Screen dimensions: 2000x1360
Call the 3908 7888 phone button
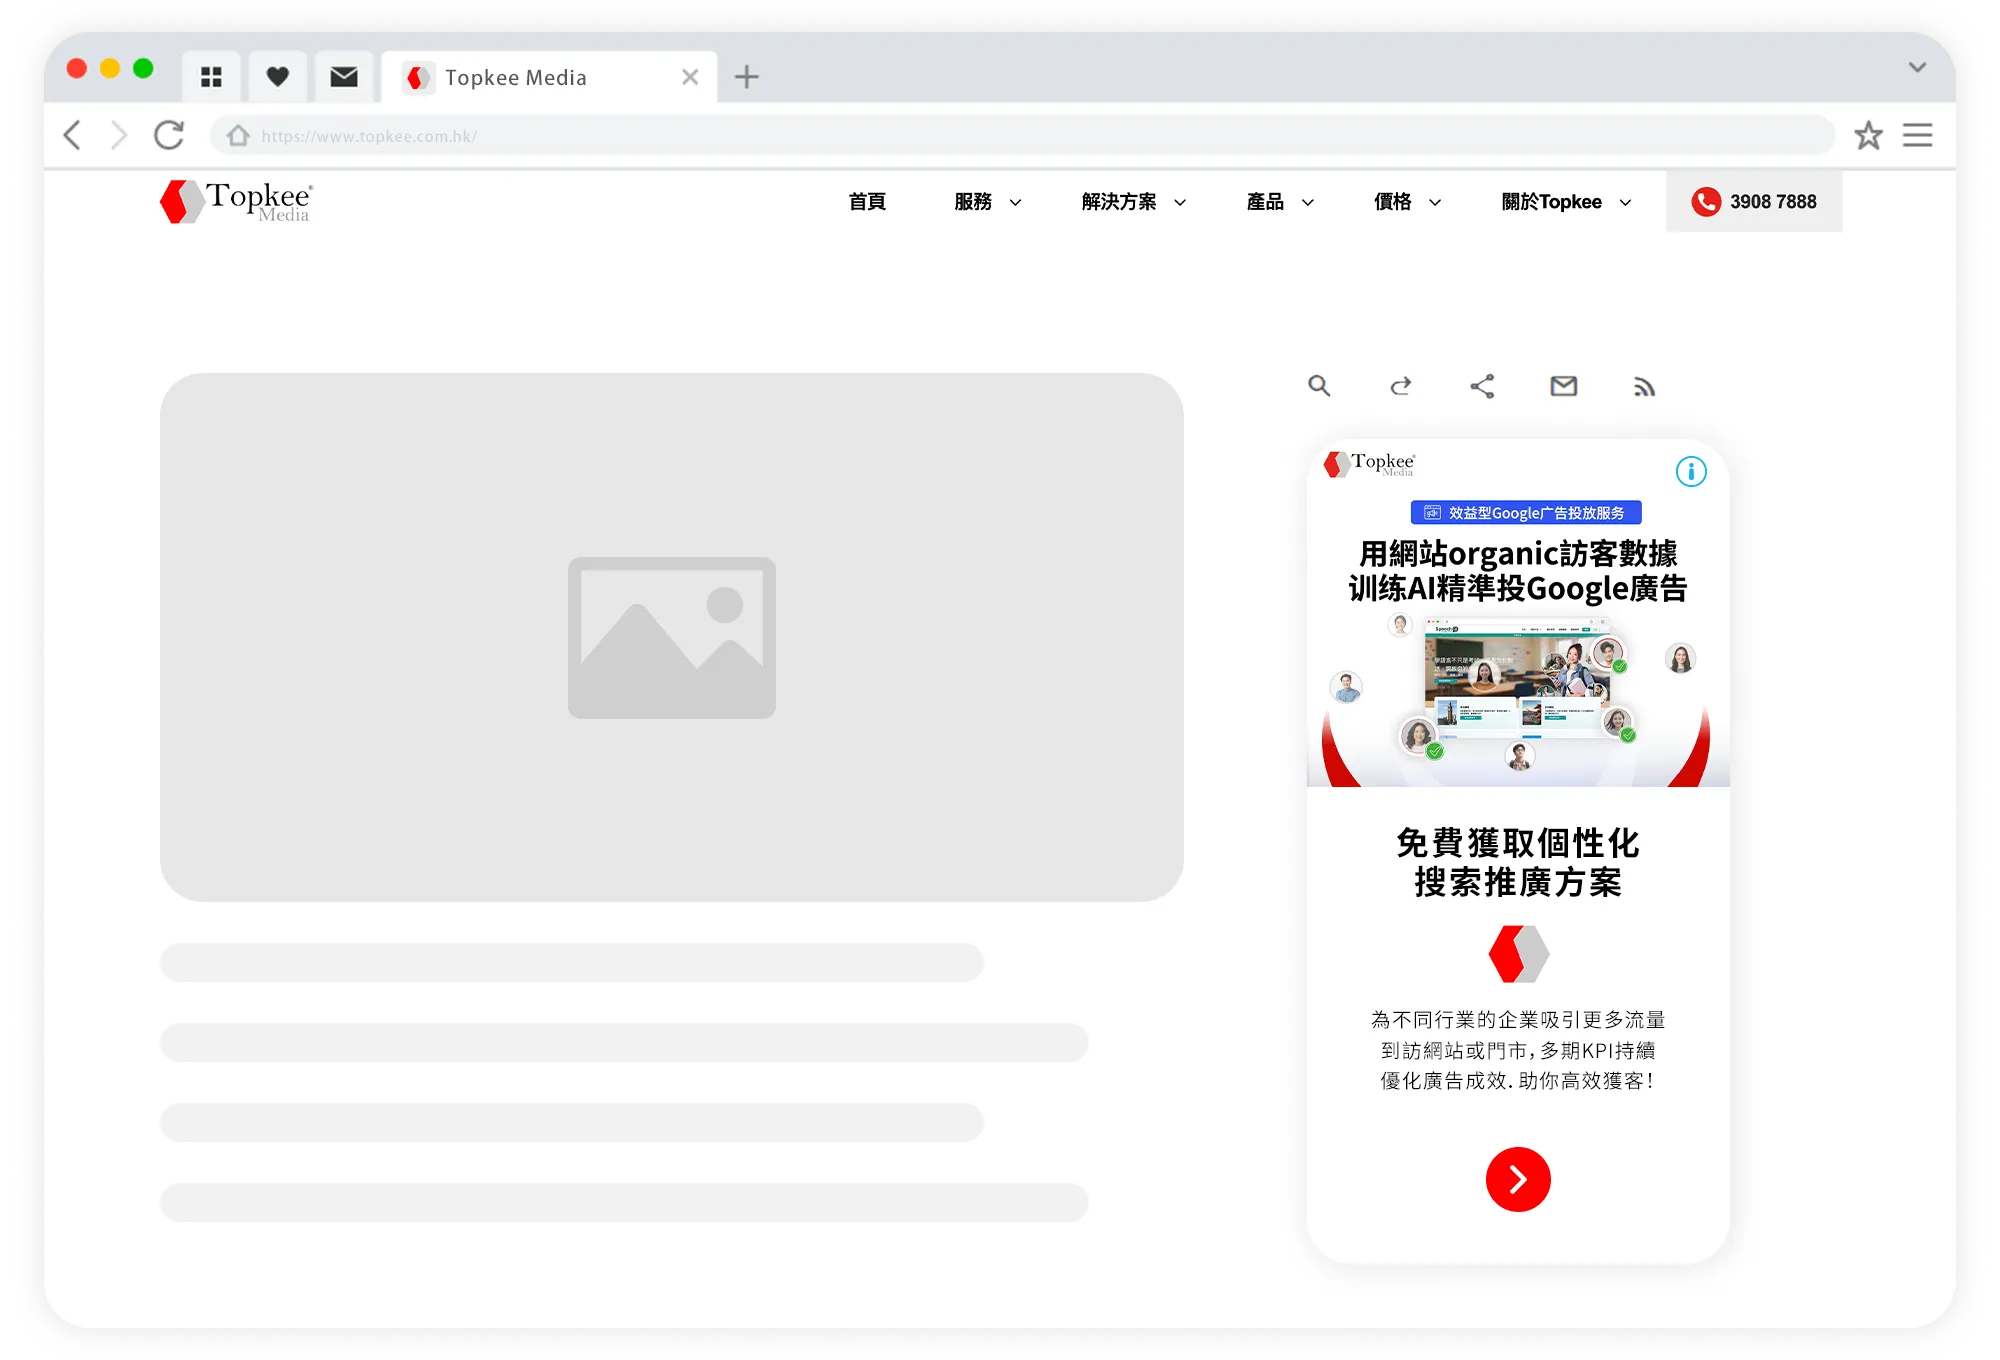(1754, 202)
